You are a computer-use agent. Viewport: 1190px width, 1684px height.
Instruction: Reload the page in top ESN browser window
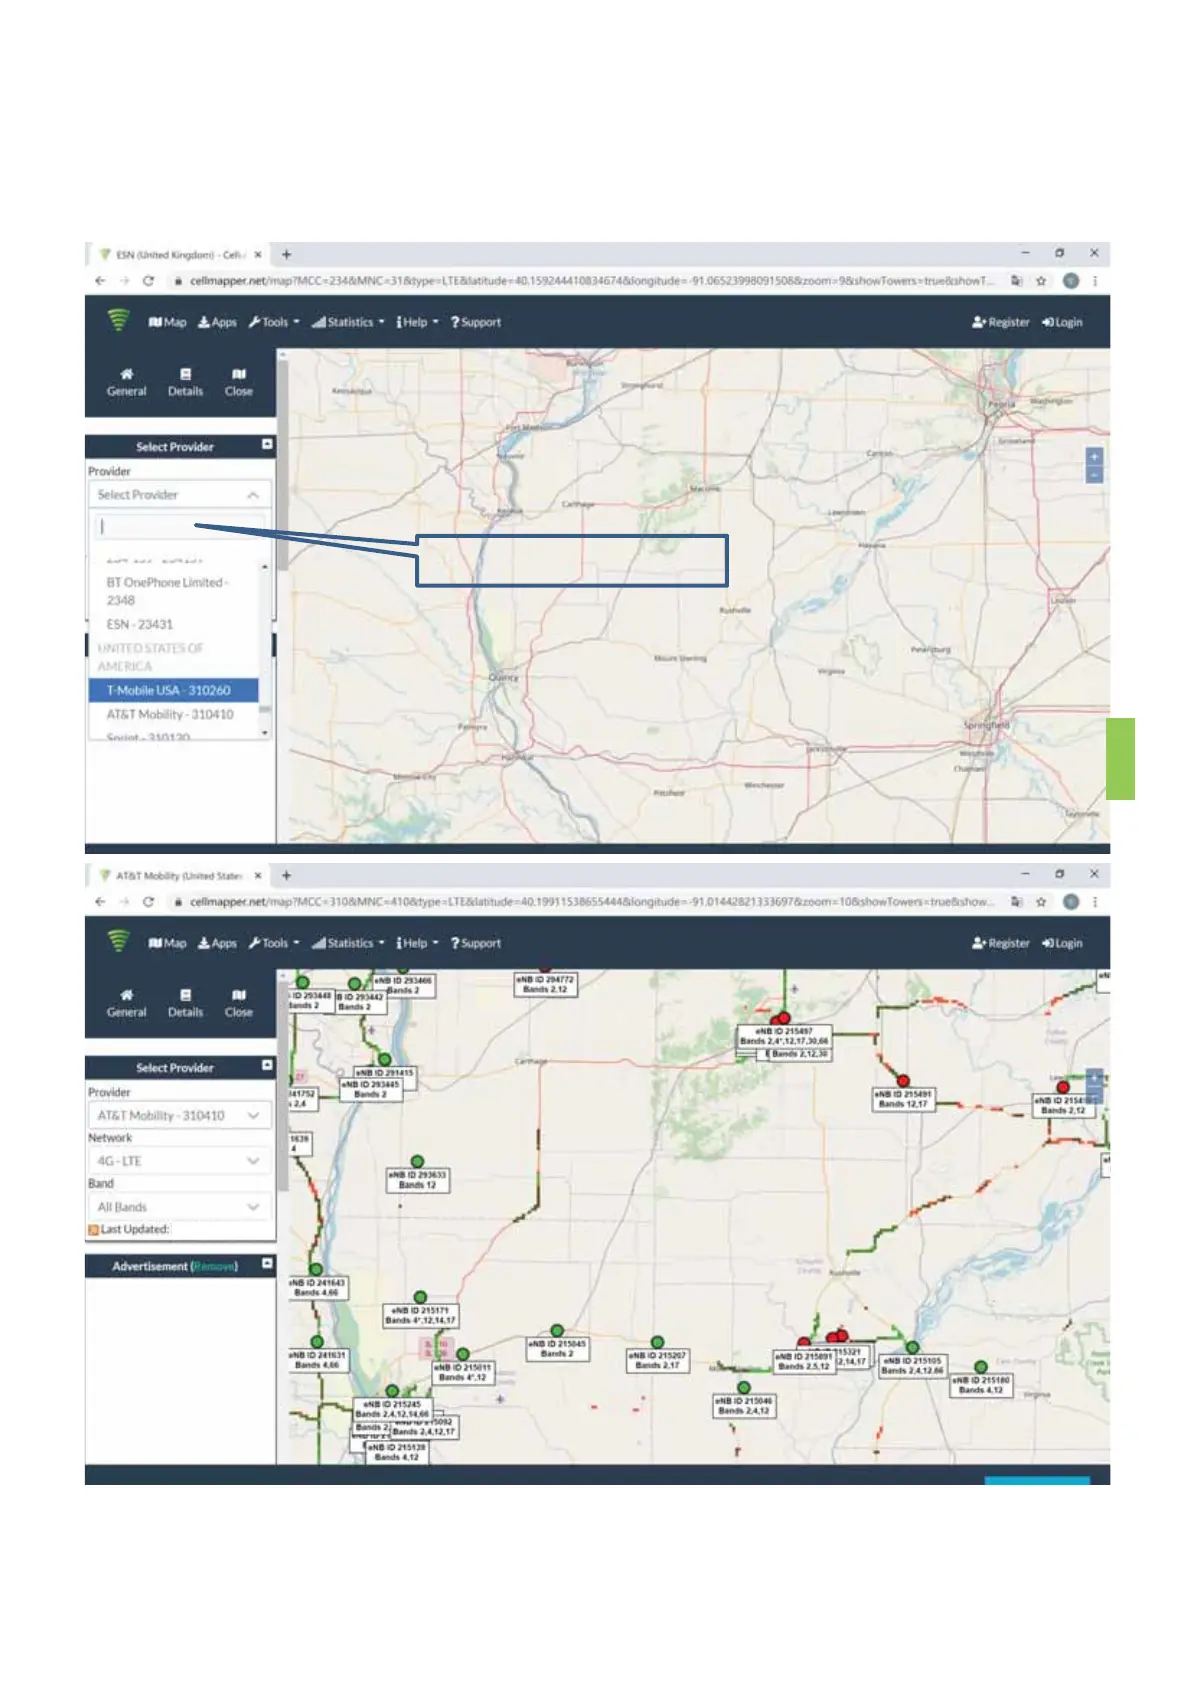(148, 281)
